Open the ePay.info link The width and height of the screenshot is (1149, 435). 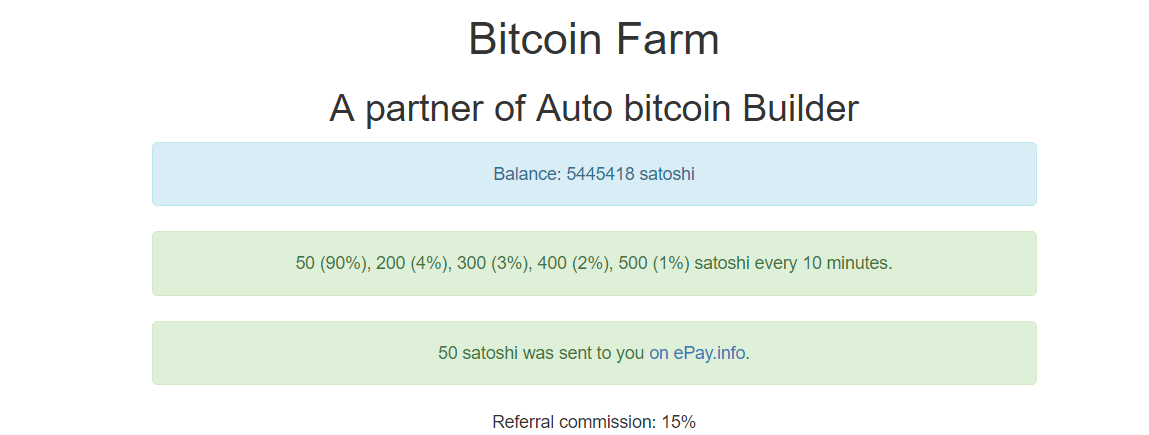point(698,353)
